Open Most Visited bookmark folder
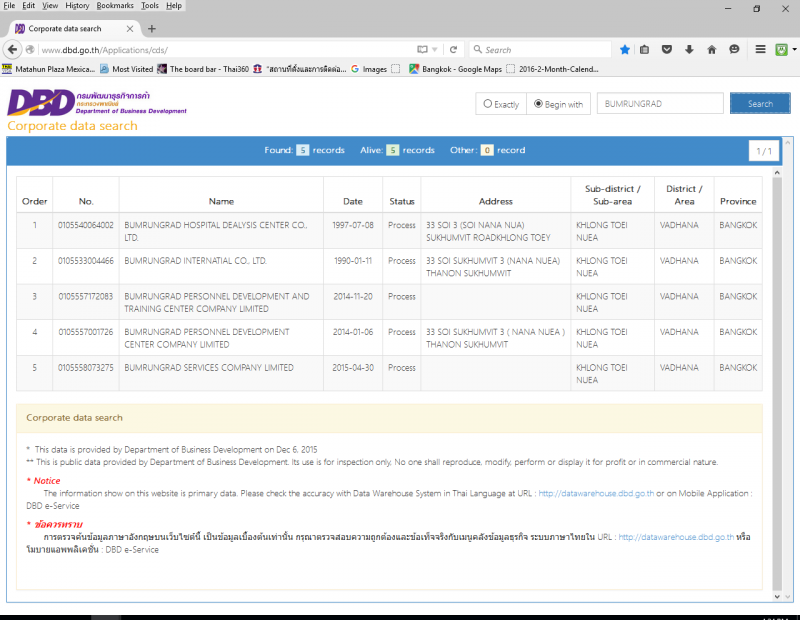The width and height of the screenshot is (800, 620). 127,69
